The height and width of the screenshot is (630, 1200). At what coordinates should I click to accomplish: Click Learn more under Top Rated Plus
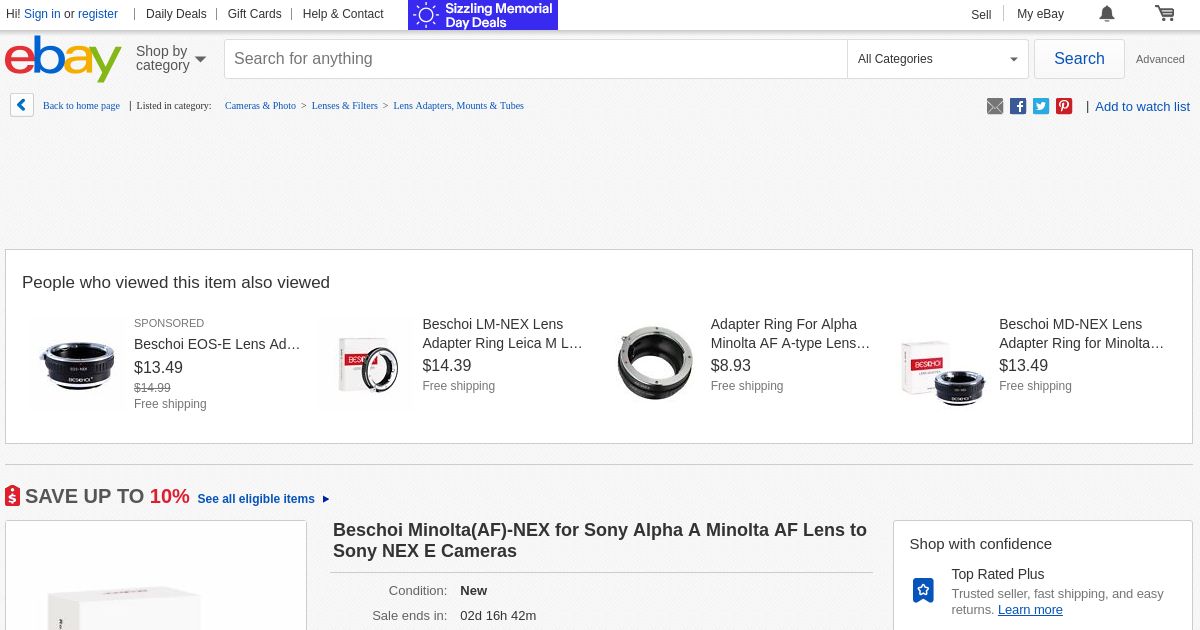1030,610
